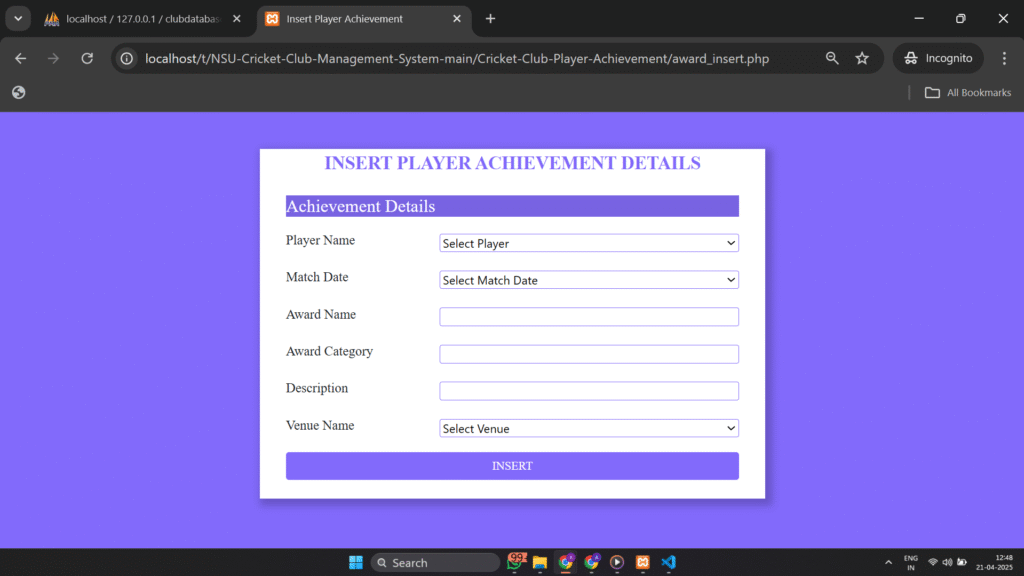The height and width of the screenshot is (576, 1024).
Task: Launch Visual Studio Code from taskbar
Action: (668, 562)
